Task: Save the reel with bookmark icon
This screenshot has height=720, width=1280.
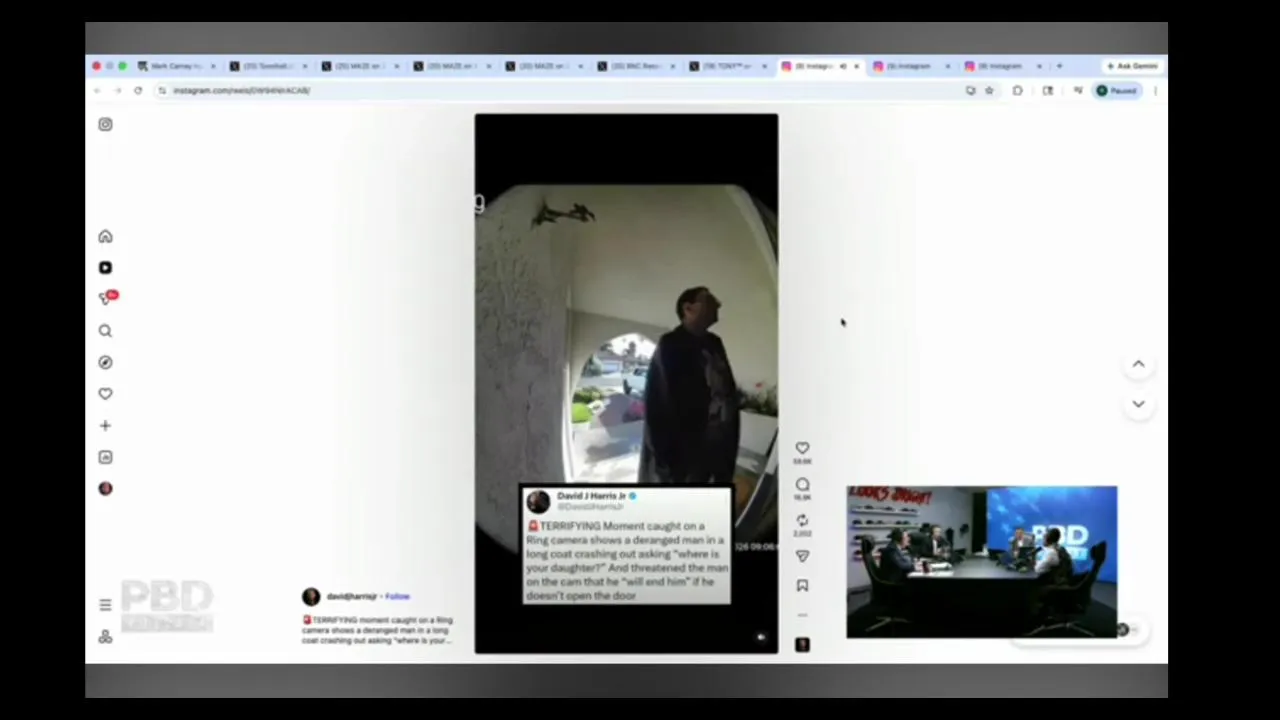Action: 802,586
